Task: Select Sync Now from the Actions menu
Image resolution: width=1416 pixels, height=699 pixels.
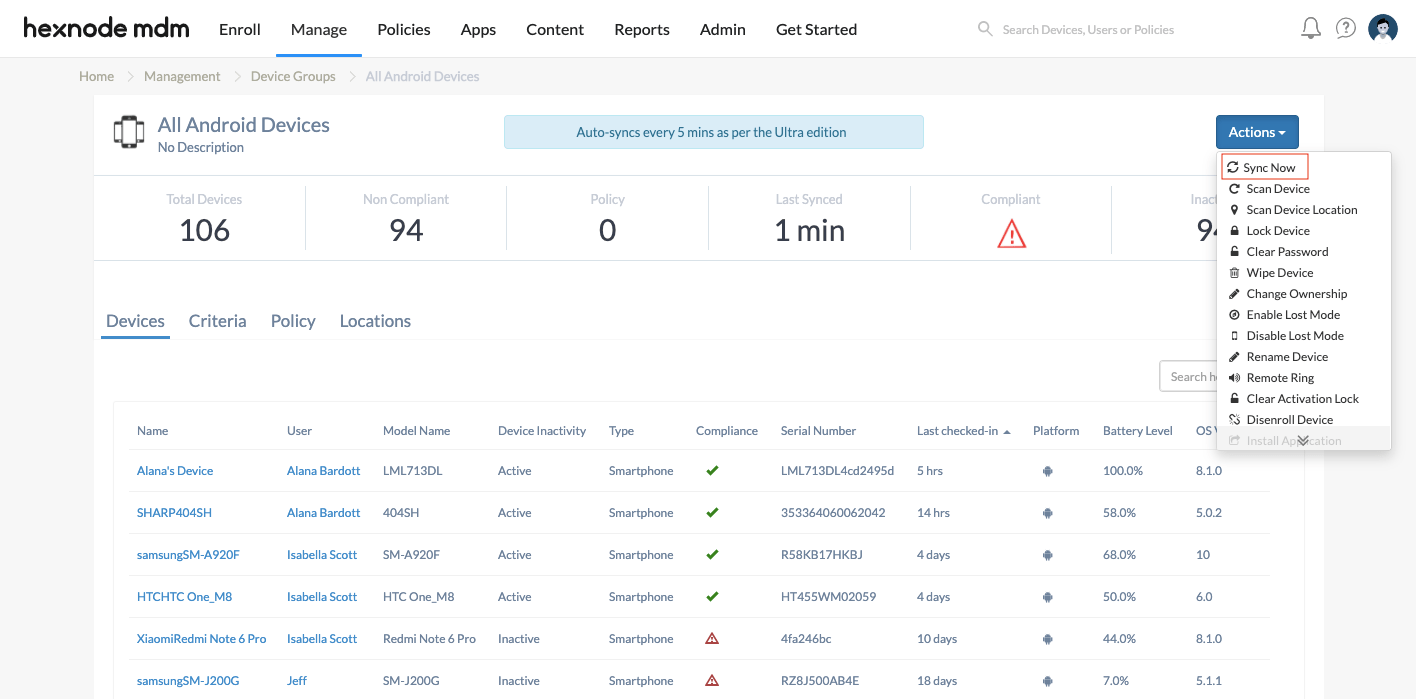Action: (x=1264, y=167)
